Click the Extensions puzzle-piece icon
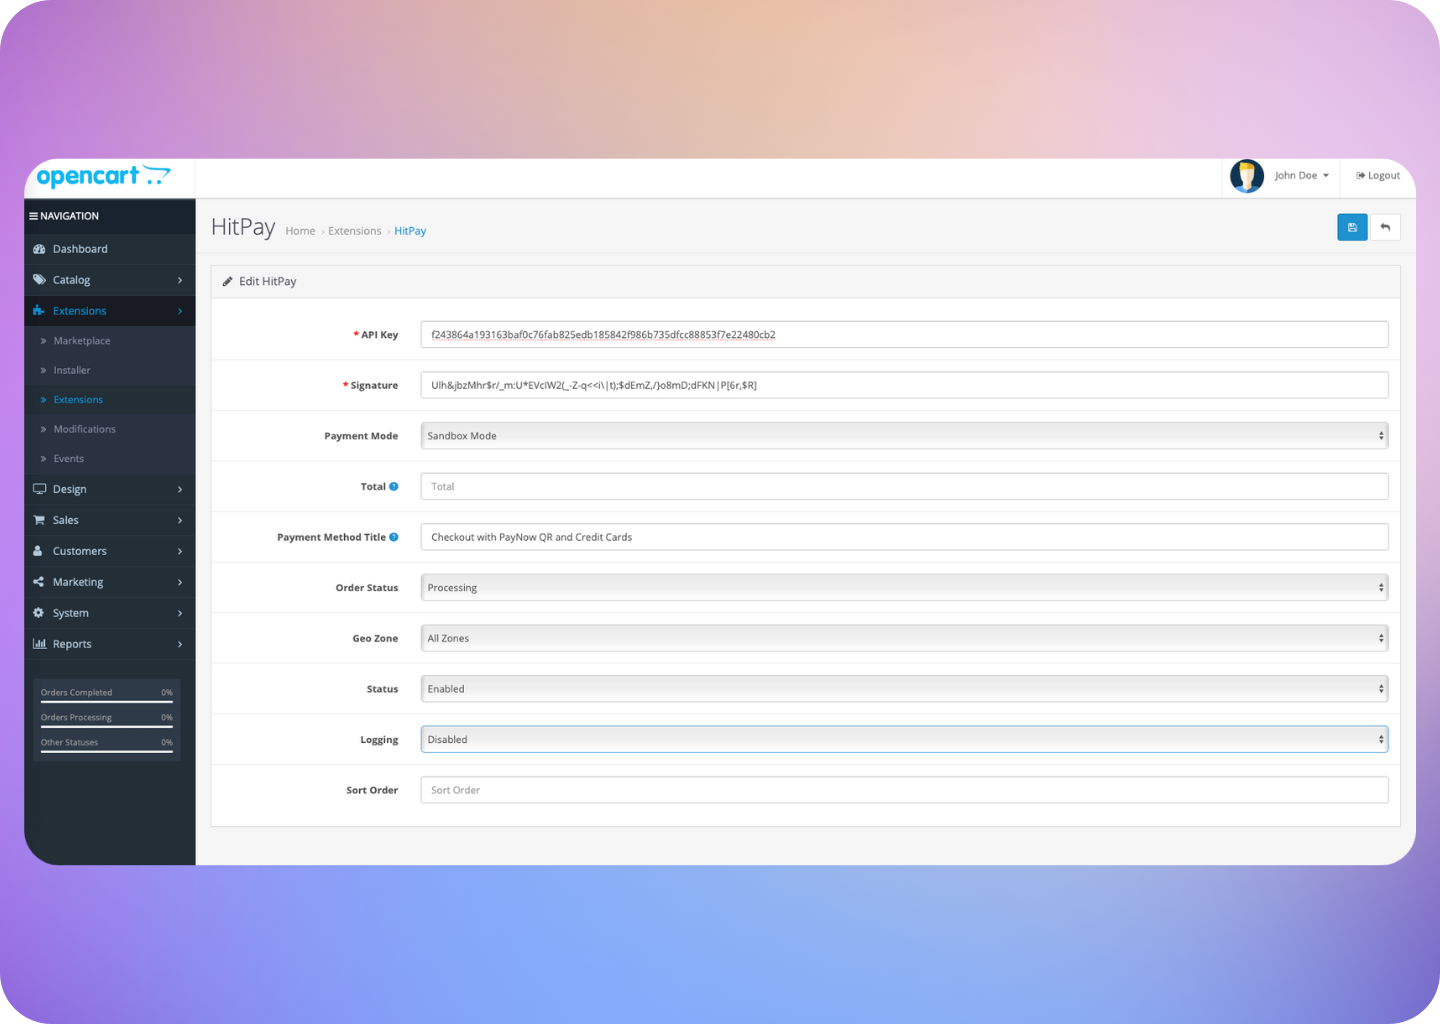1440x1024 pixels. point(39,311)
